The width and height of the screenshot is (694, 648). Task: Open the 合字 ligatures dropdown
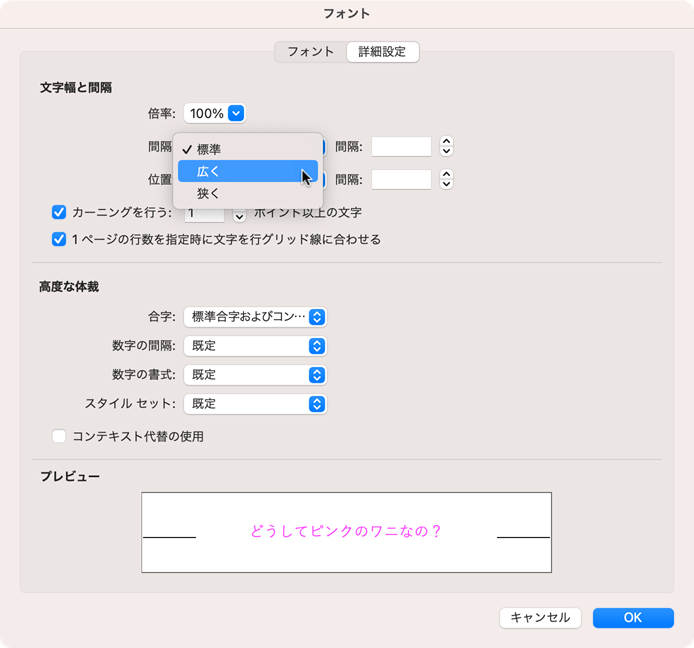[255, 317]
